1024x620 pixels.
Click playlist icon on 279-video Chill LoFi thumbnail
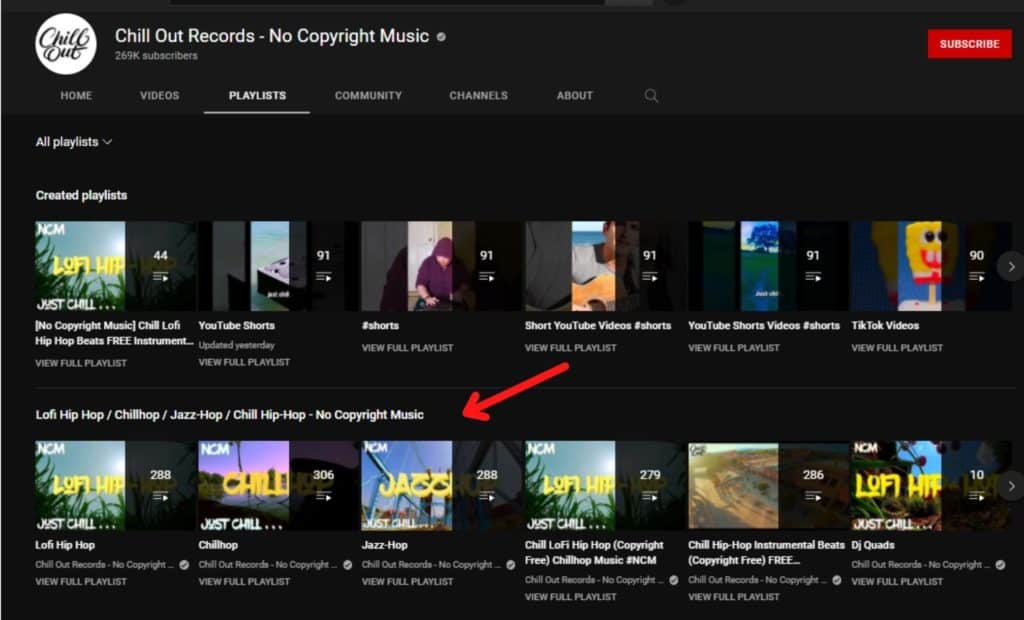[x=650, y=497]
